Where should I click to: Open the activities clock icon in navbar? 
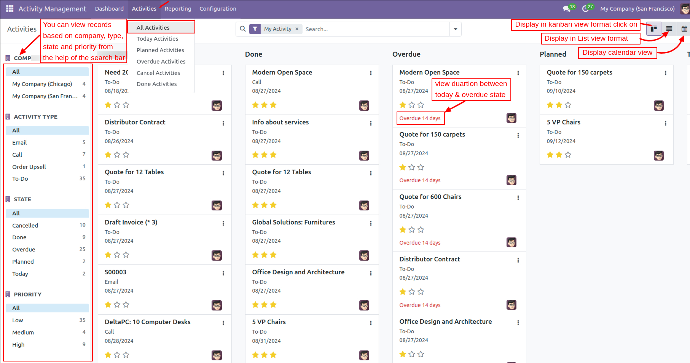[586, 8]
